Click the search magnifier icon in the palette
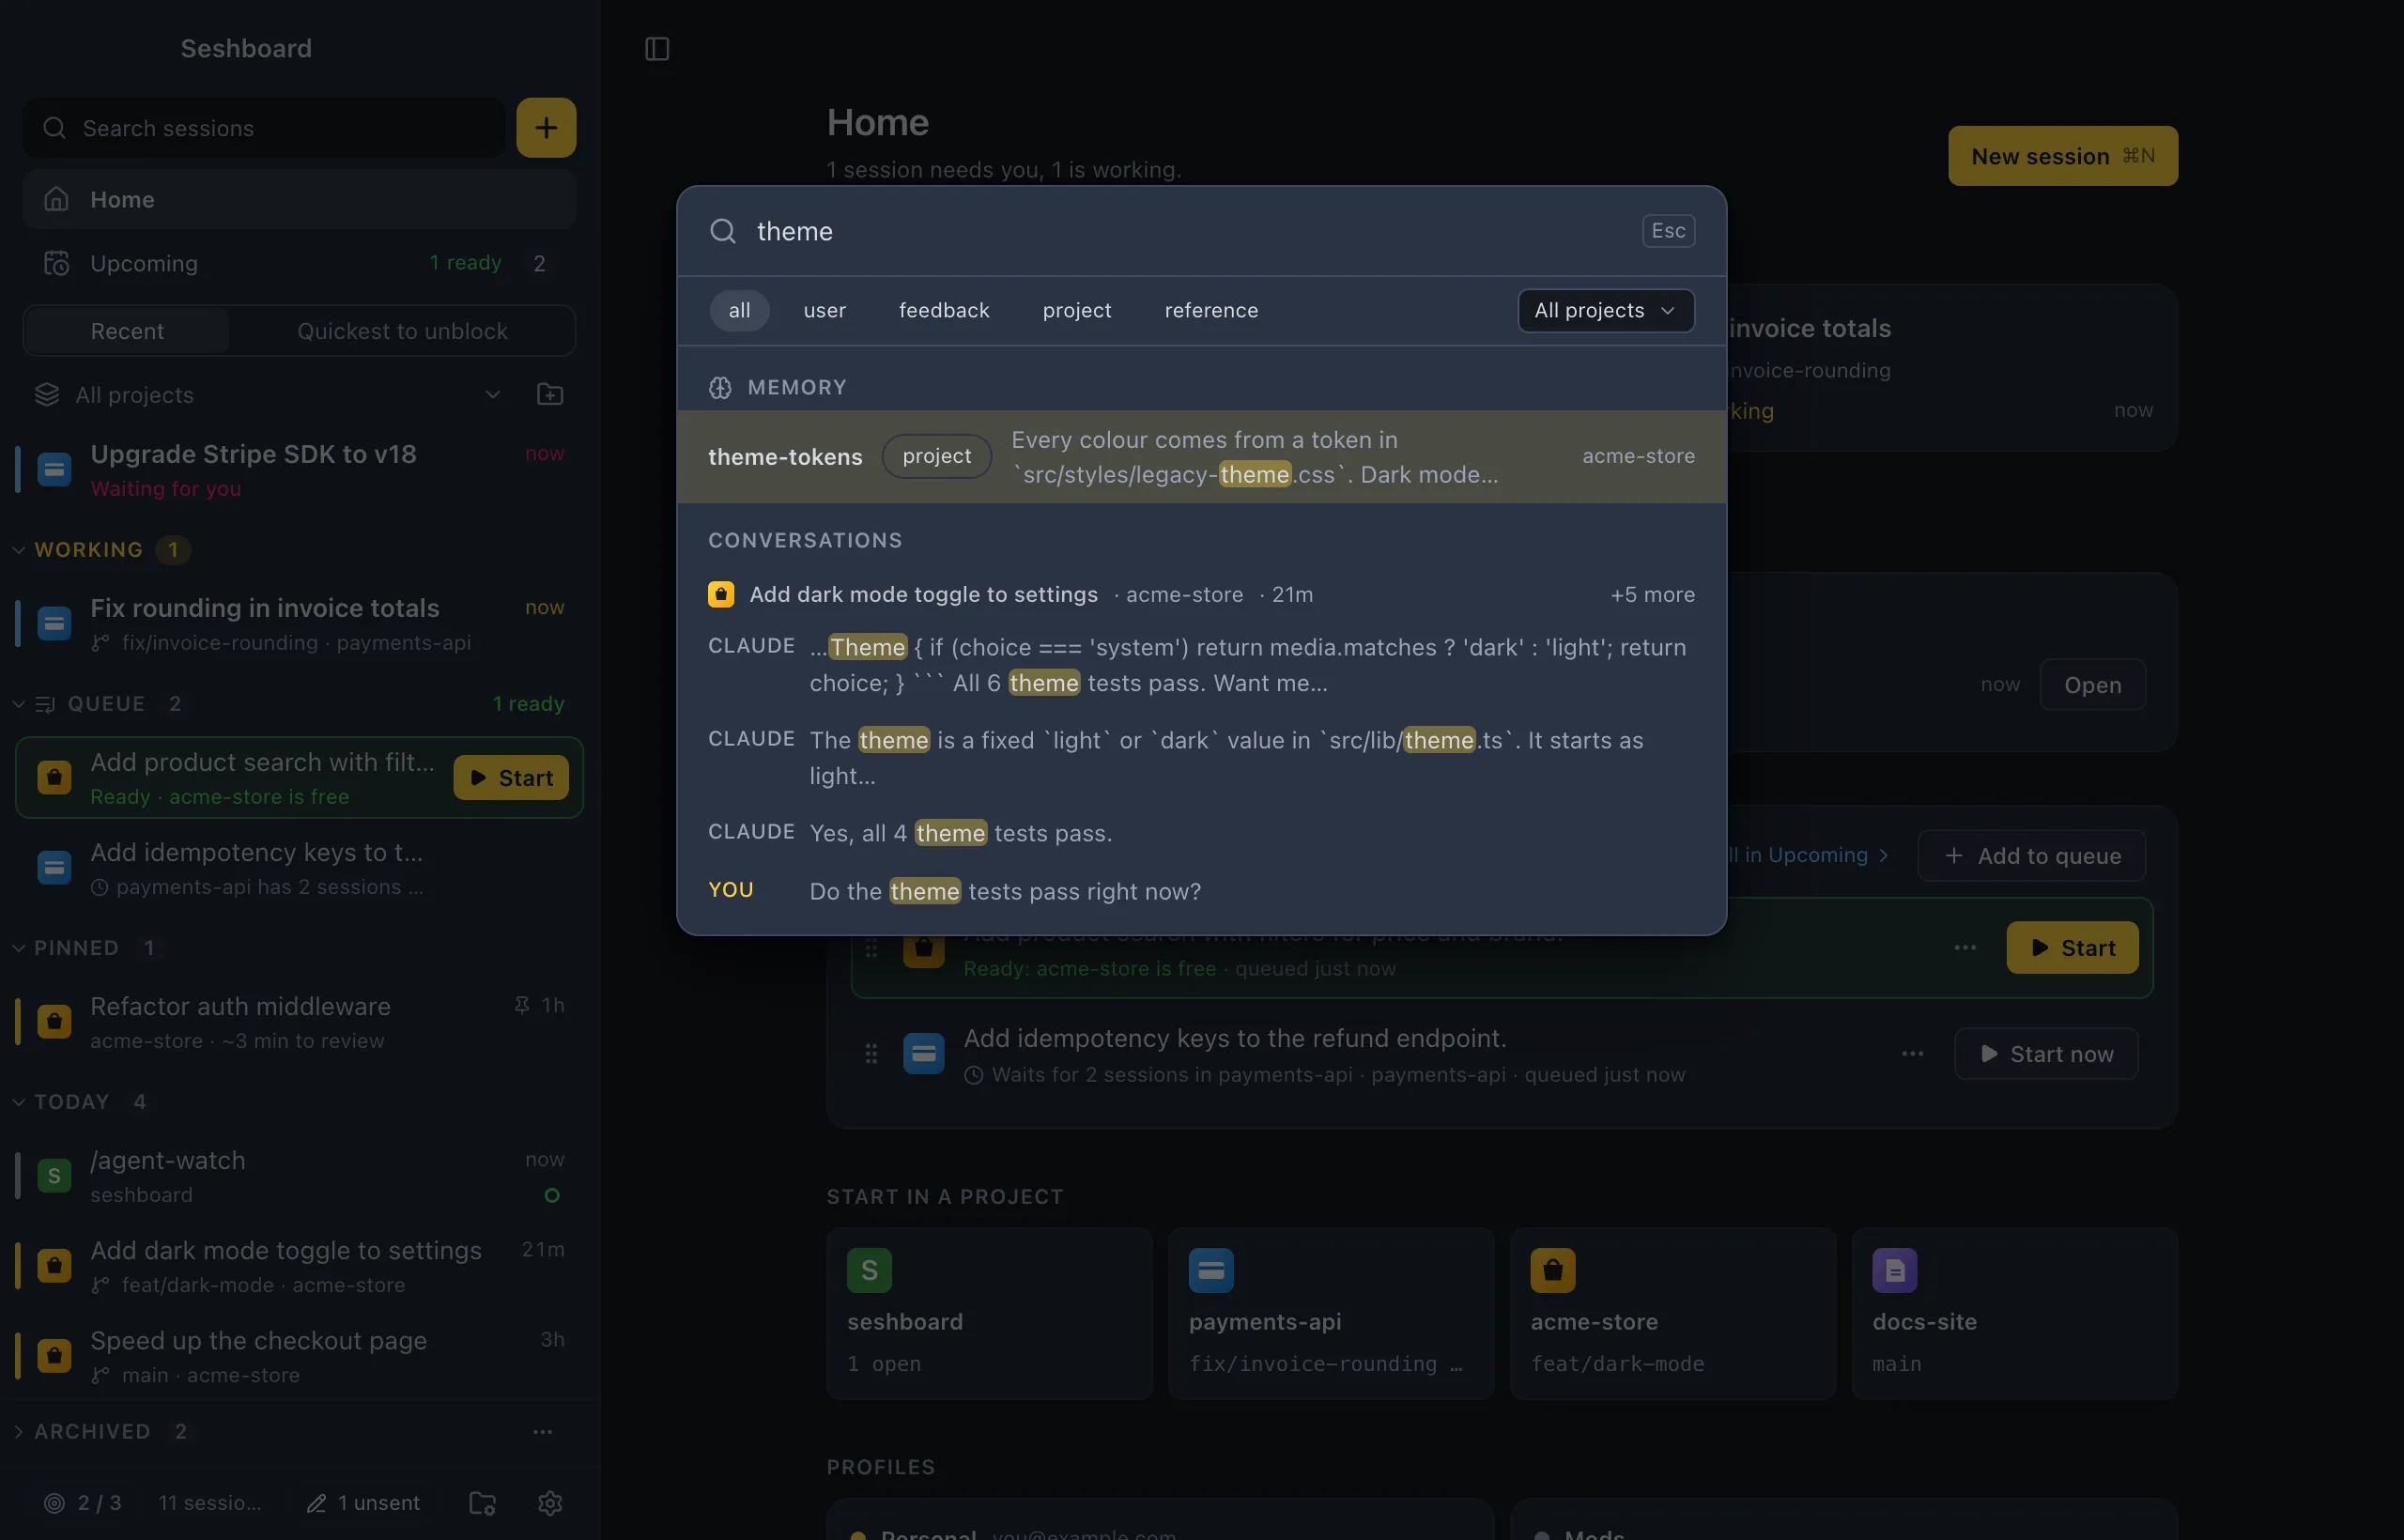The image size is (2404, 1540). [723, 231]
